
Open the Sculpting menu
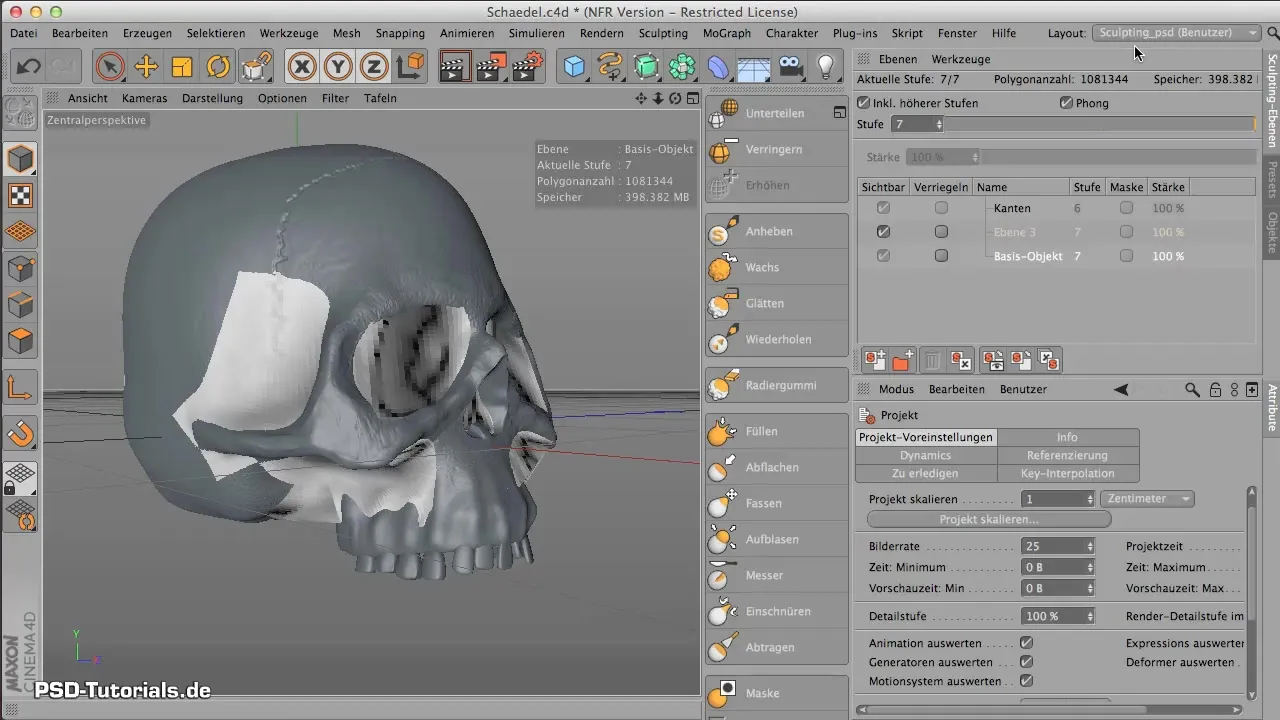click(662, 33)
